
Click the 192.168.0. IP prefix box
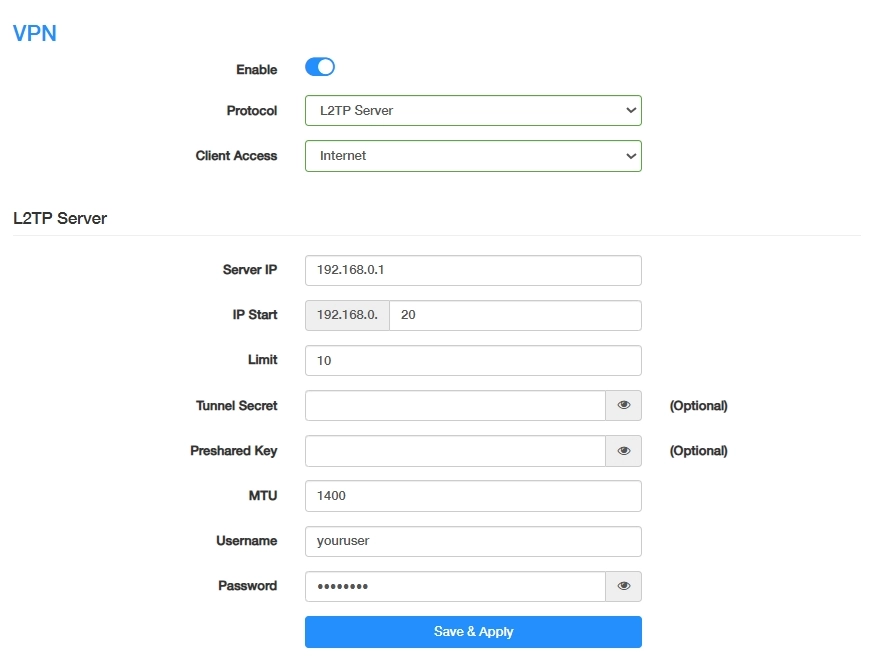coord(347,315)
